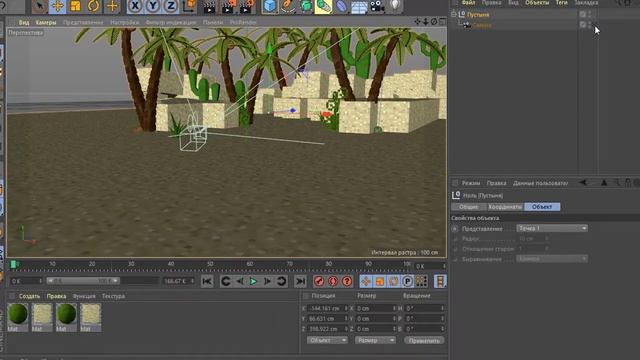Toggle the Z axis lock
Image resolution: width=640 pixels, height=360 pixels.
coord(171,6)
